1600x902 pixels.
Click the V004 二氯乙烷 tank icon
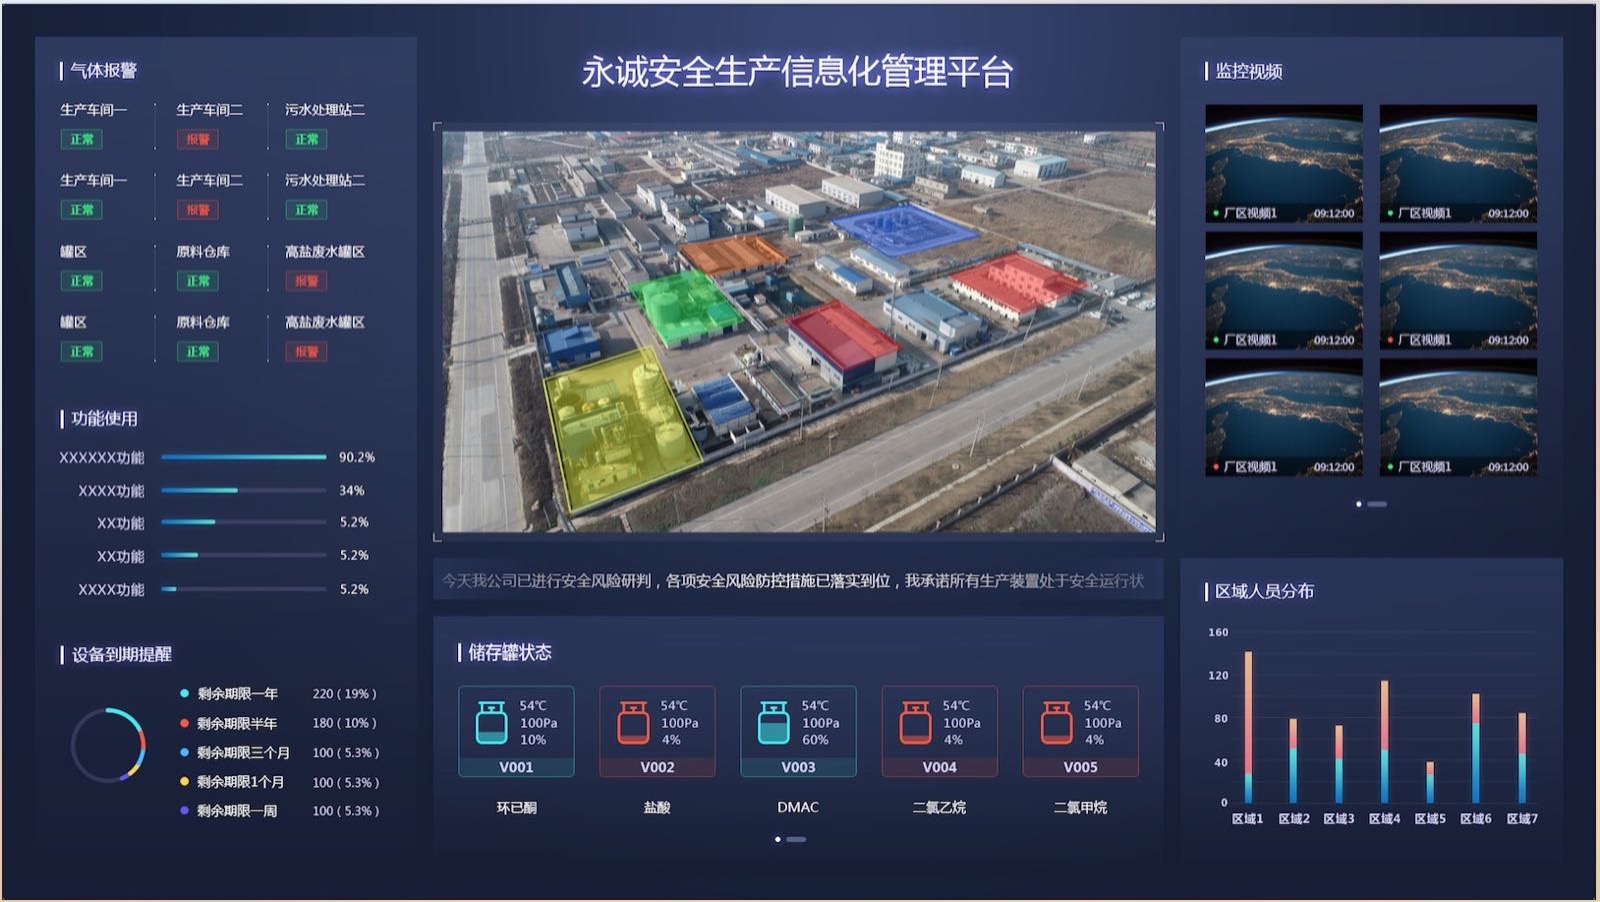tap(915, 722)
